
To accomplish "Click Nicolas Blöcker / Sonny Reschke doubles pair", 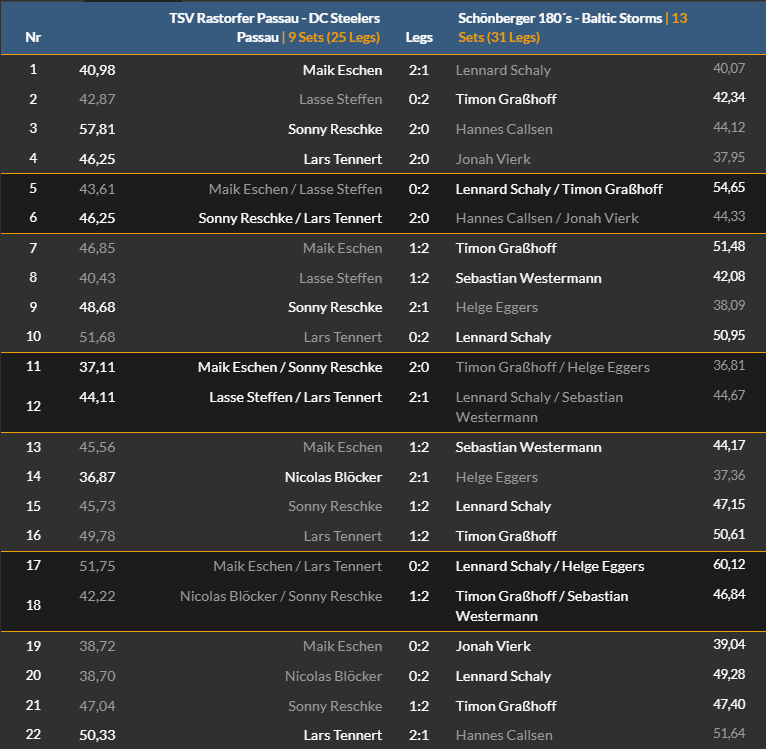I will [x=281, y=596].
